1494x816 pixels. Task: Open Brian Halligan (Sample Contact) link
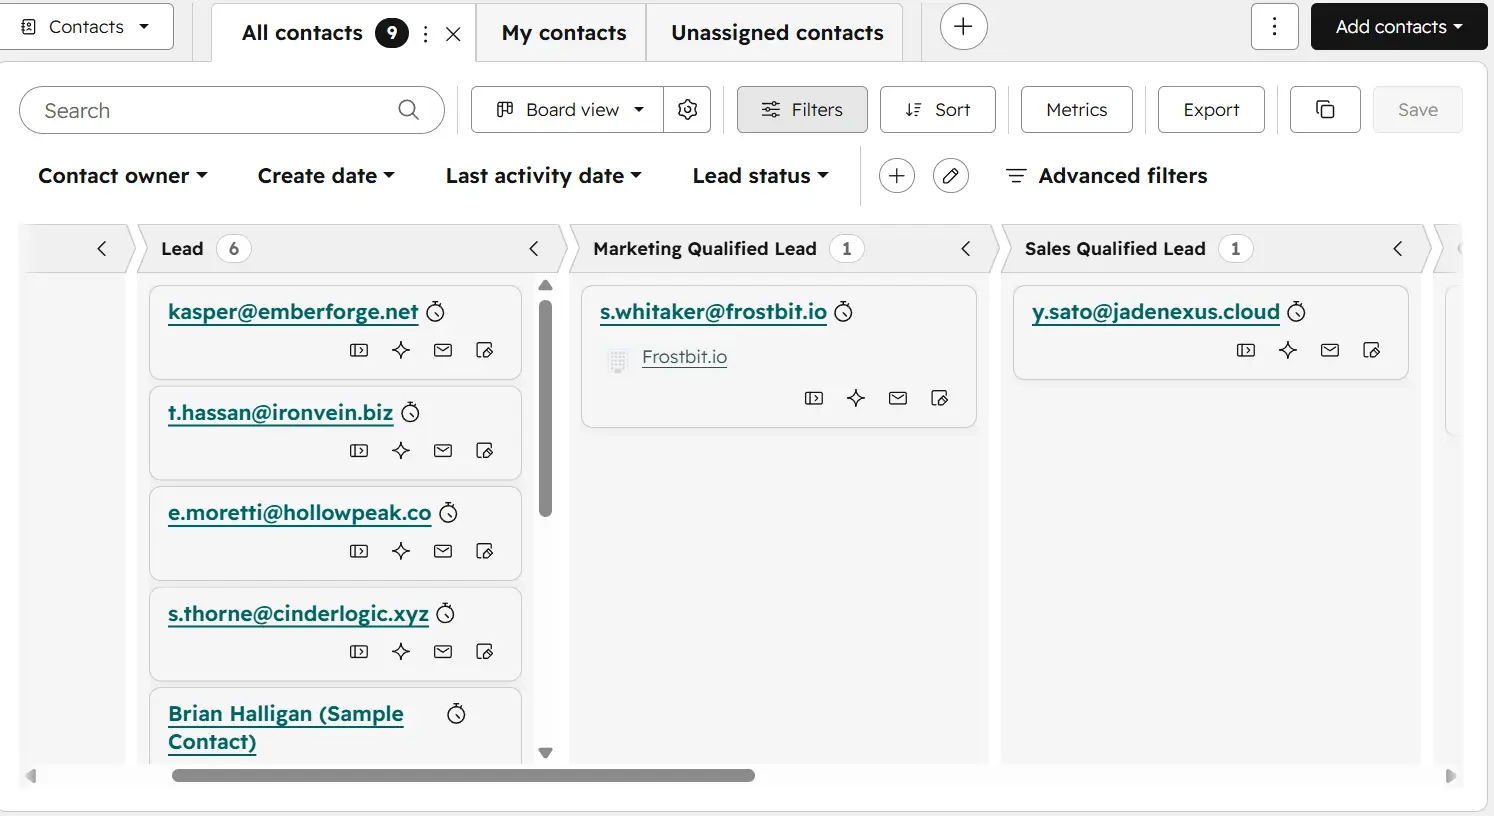pos(286,728)
